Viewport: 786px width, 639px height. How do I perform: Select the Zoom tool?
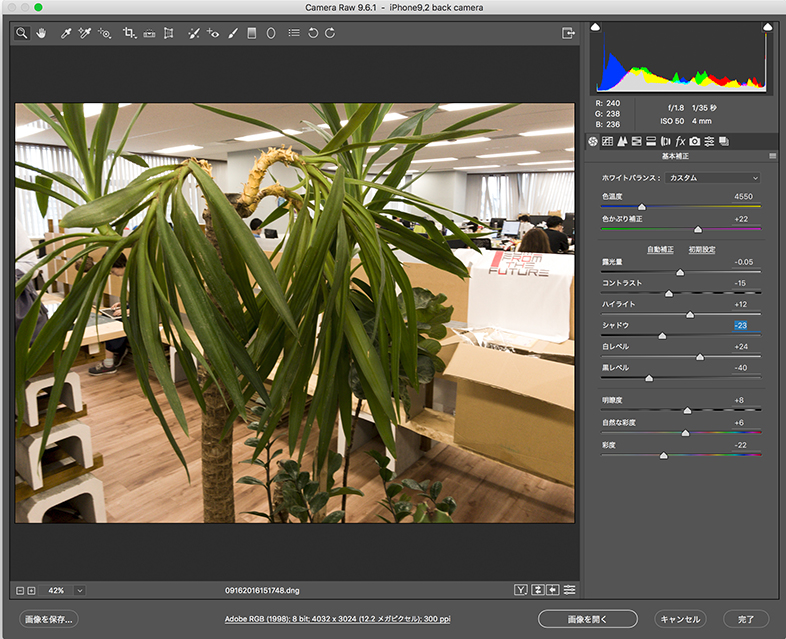(x=22, y=33)
